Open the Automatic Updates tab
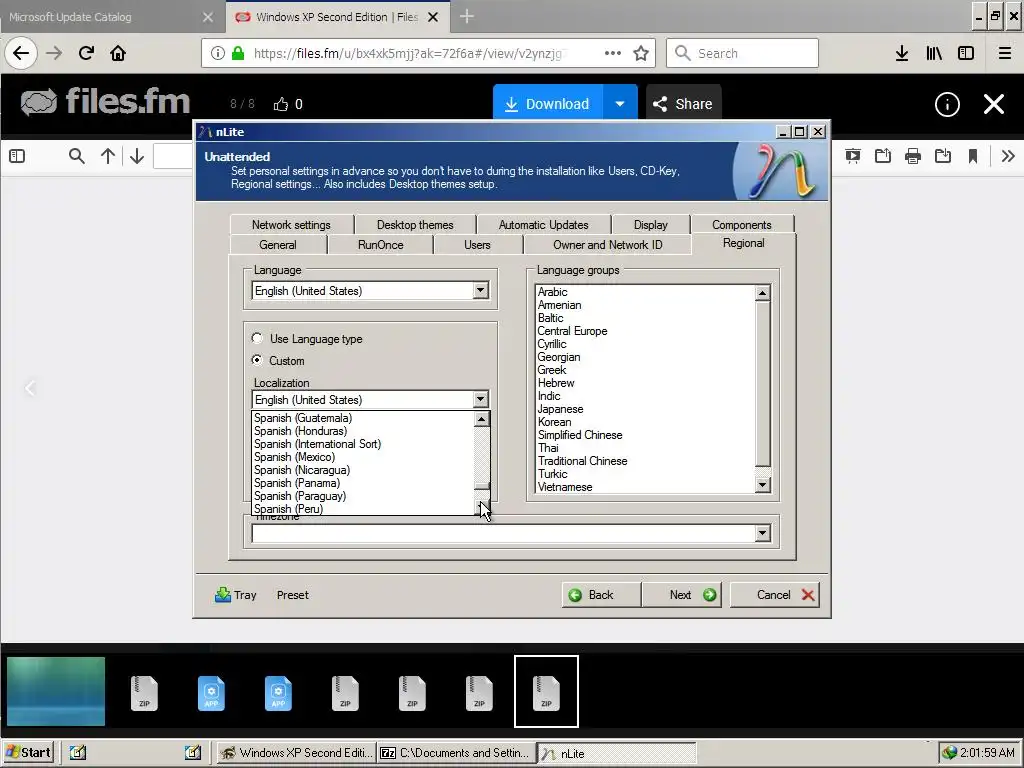1024x768 pixels. click(543, 225)
